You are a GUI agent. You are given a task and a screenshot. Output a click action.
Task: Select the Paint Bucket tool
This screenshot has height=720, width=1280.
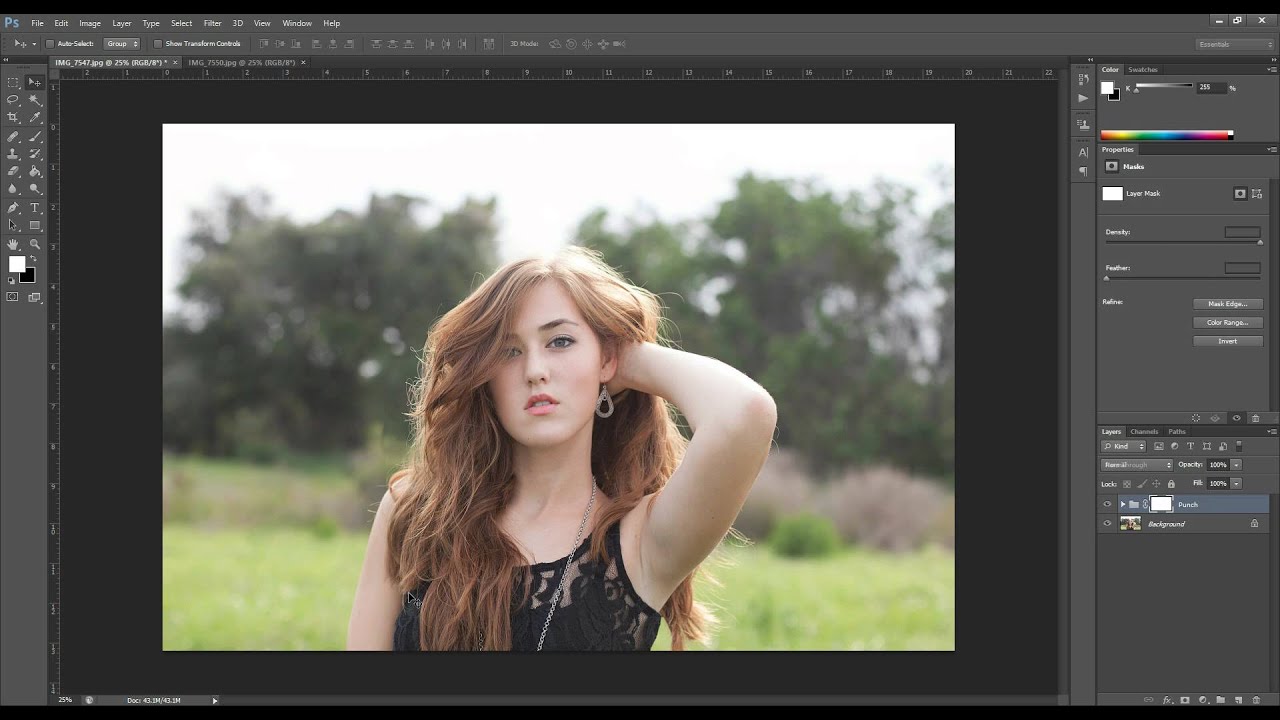pos(35,171)
